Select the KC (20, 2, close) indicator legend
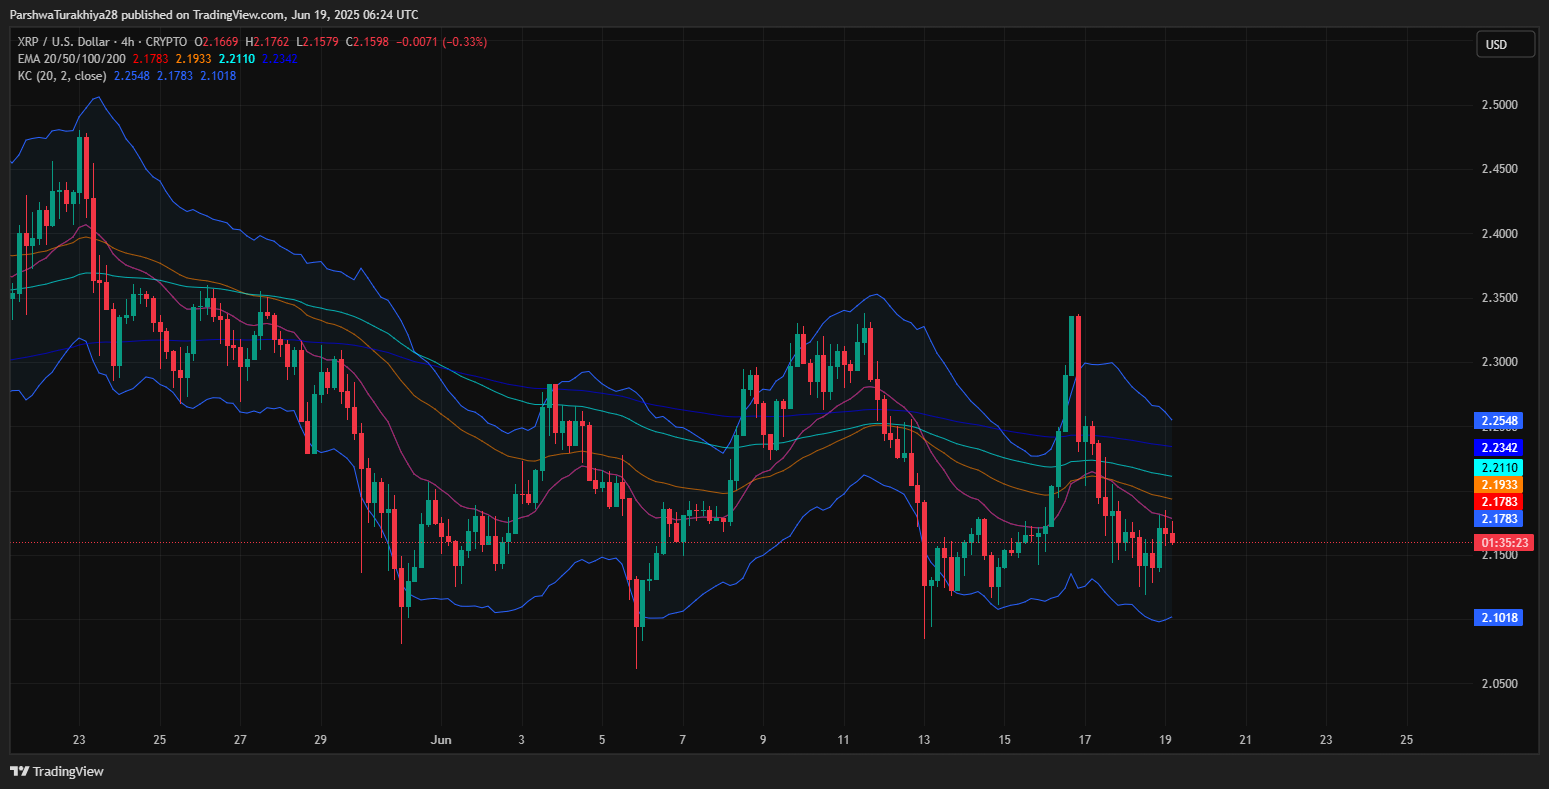The height and width of the screenshot is (789, 1549). tap(60, 75)
